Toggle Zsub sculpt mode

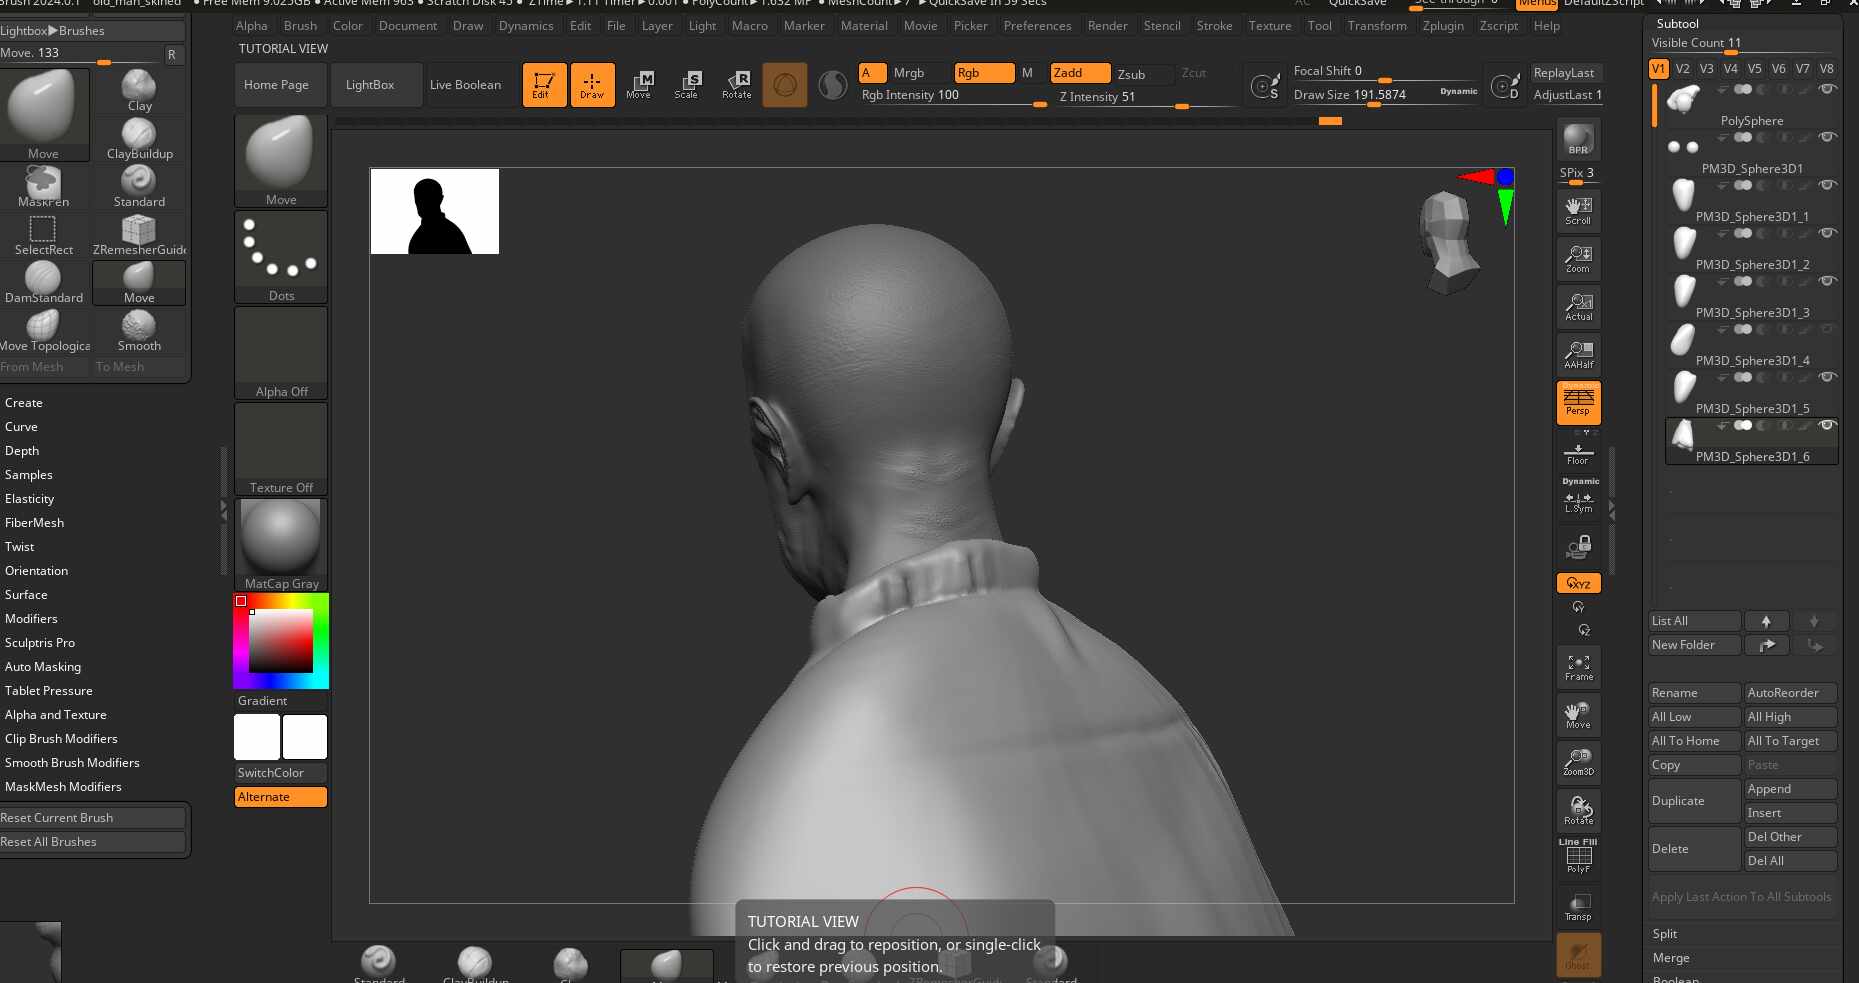(x=1131, y=74)
